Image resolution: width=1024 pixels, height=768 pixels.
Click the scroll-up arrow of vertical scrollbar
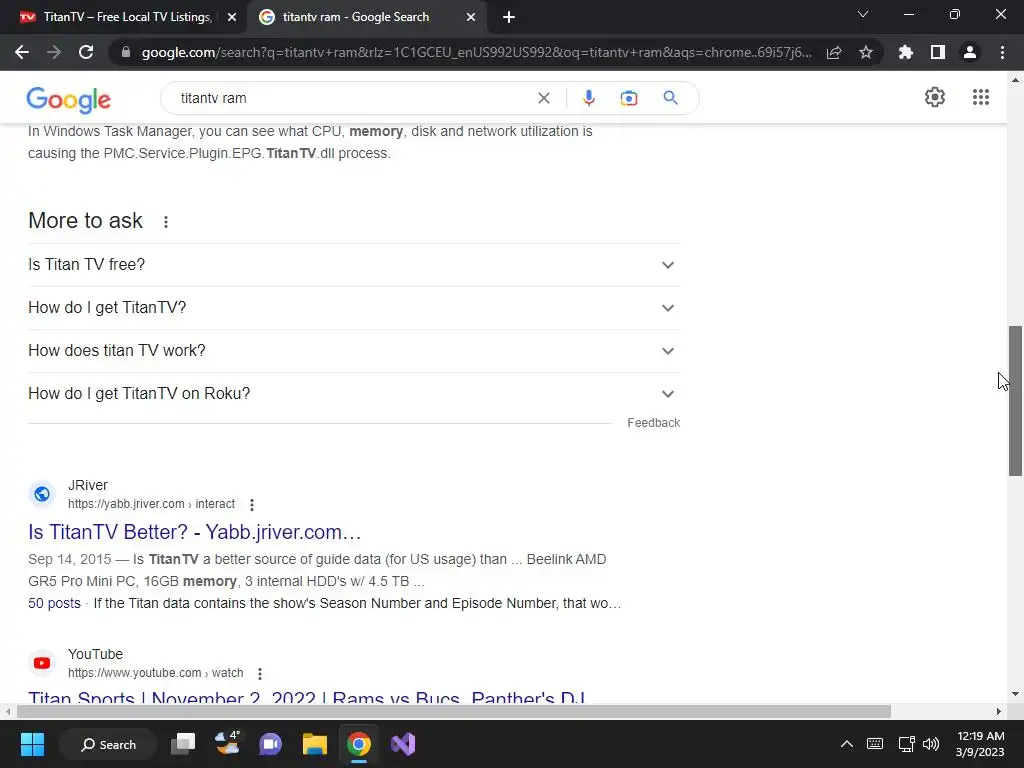pos(1015,80)
